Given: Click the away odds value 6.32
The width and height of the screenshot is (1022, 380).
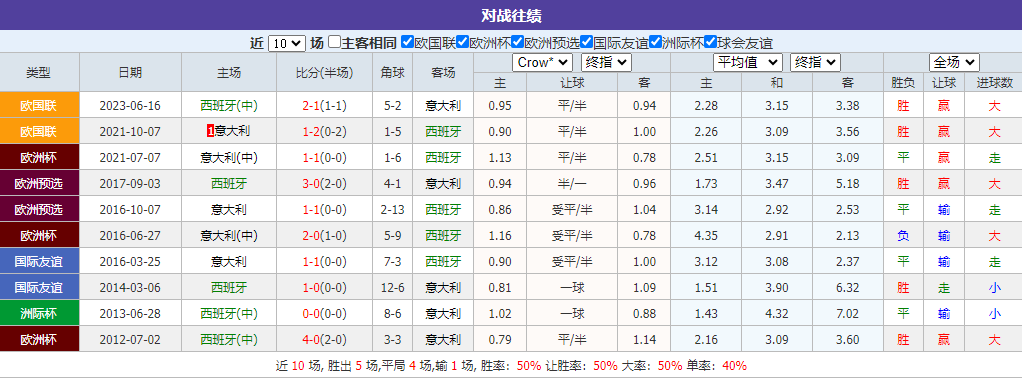Looking at the screenshot, I should coord(848,287).
